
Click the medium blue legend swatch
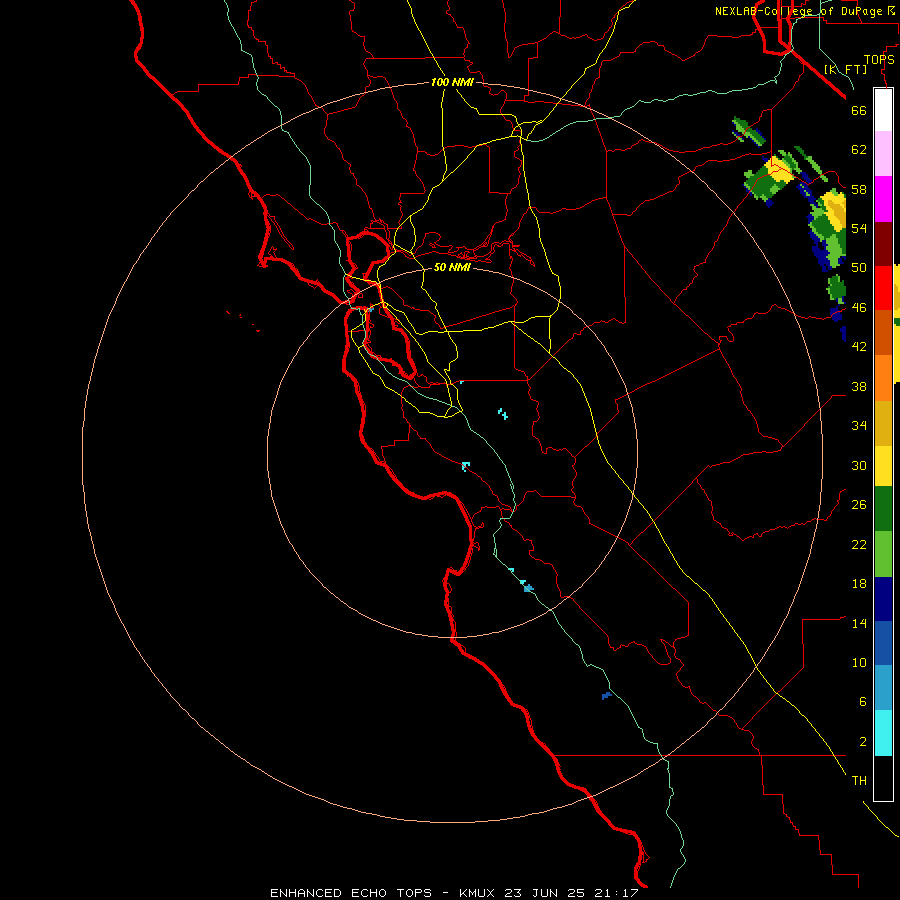coord(883,643)
